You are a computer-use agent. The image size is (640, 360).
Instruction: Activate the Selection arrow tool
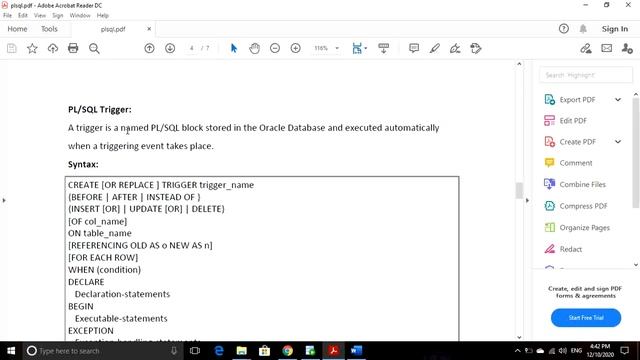(x=234, y=48)
